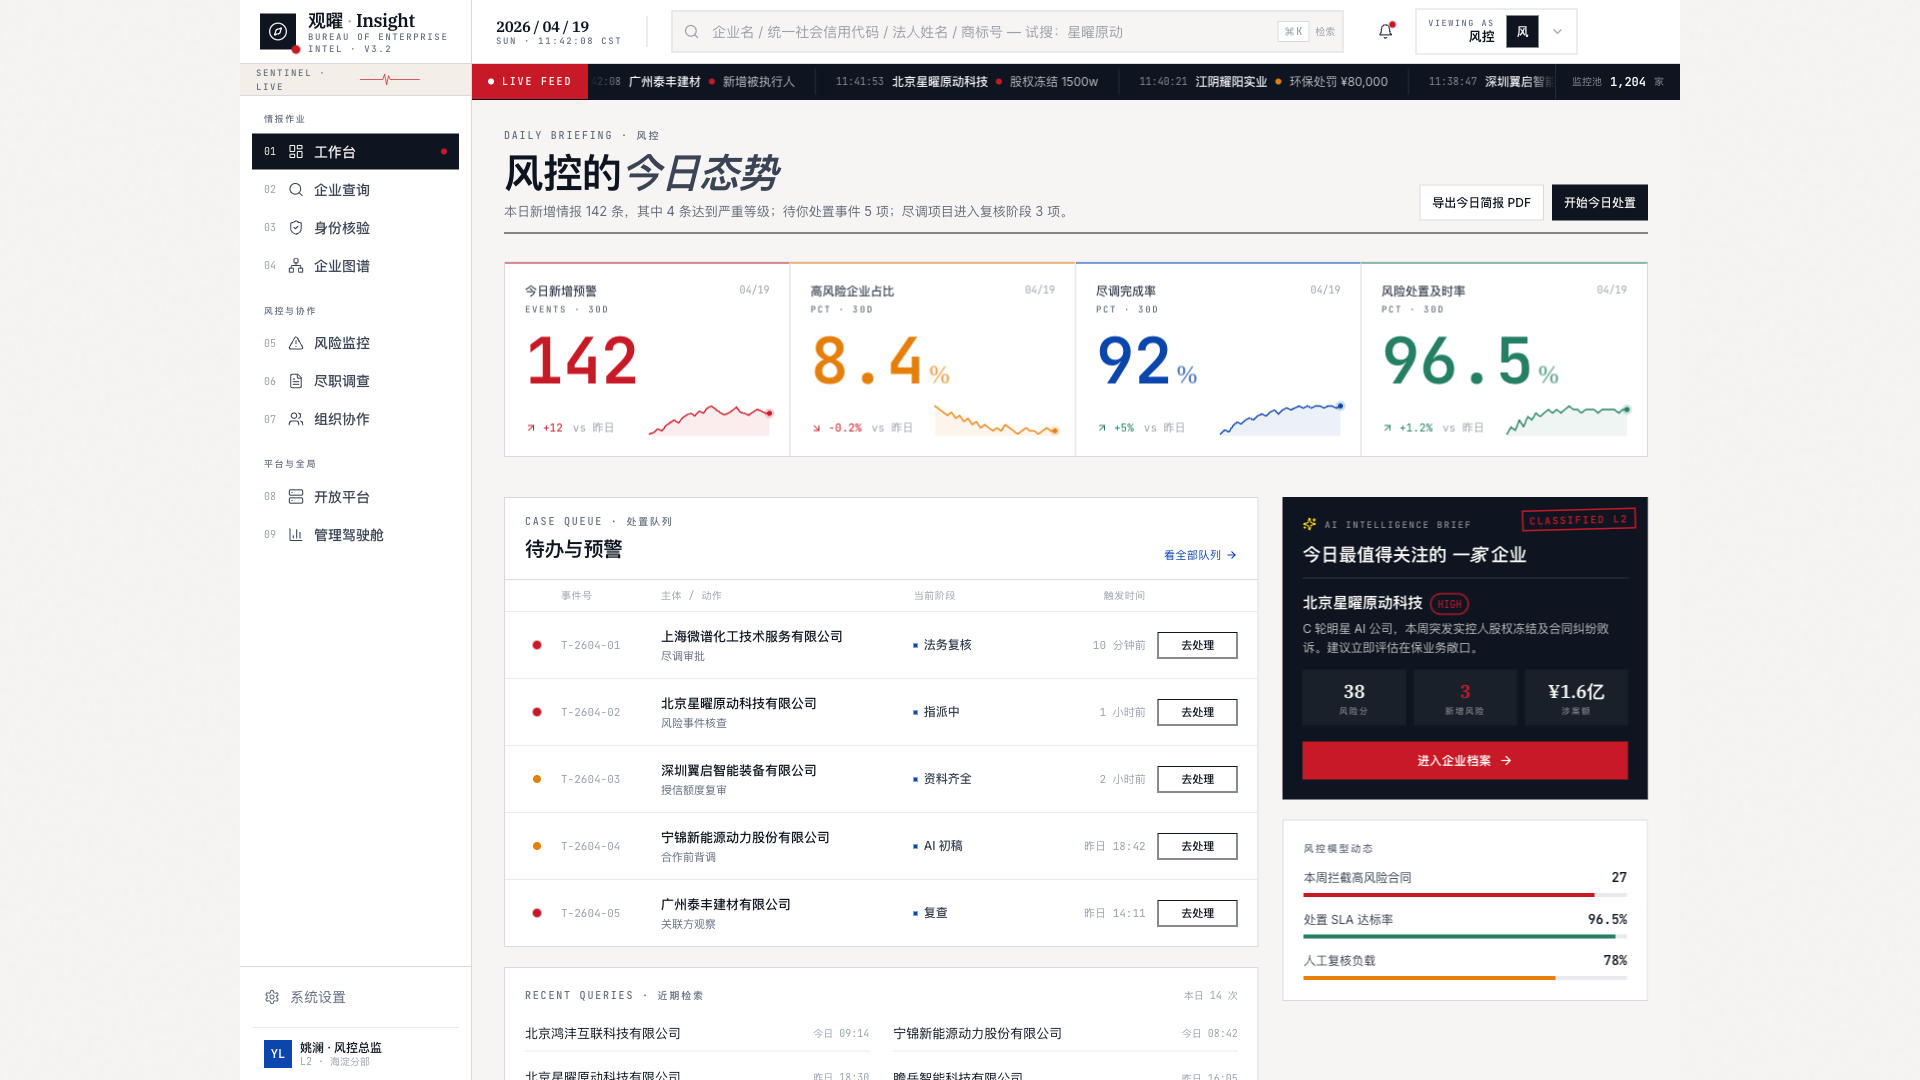The height and width of the screenshot is (1080, 1920).
Task: Open 系统设置 gear icon
Action: point(272,996)
